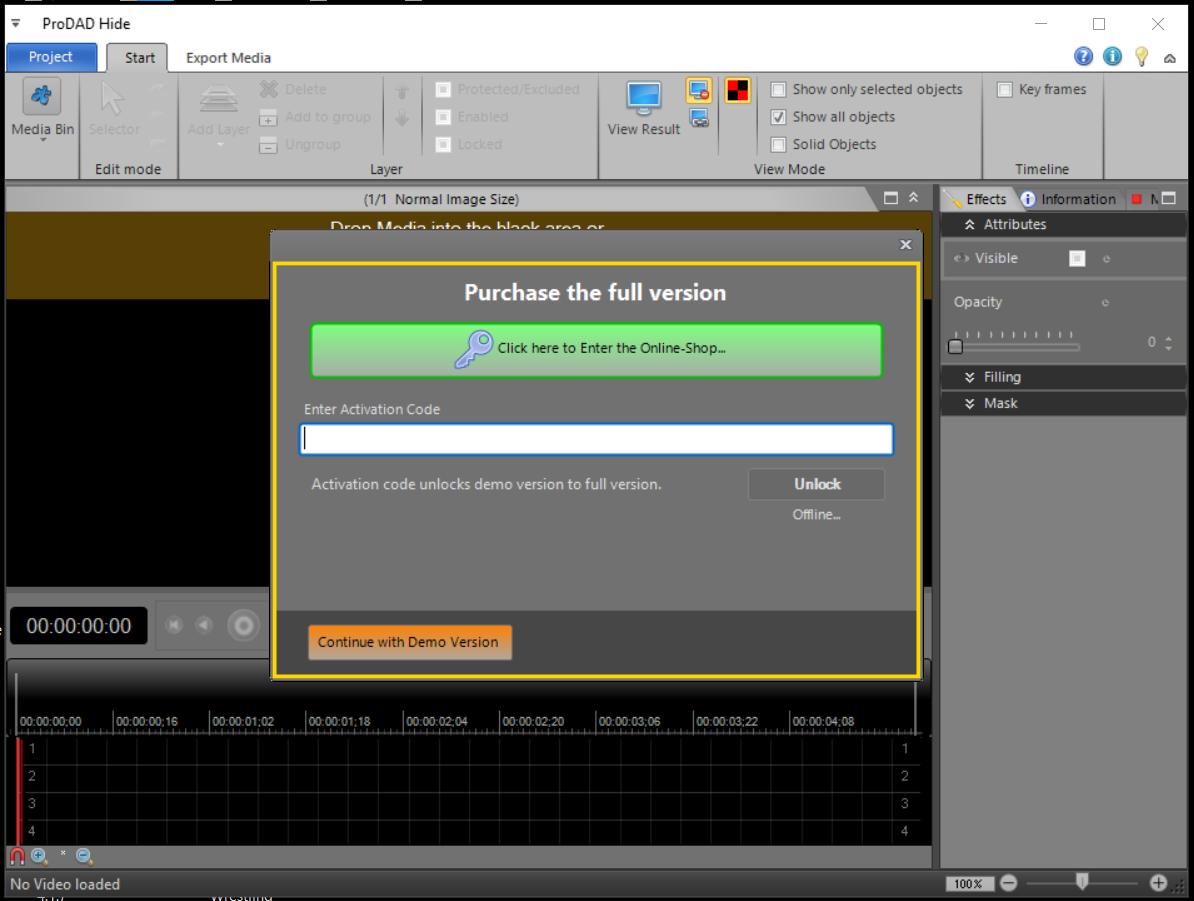Toggle the checkerboard background view button
Viewport: 1194px width, 901px height.
coord(737,90)
